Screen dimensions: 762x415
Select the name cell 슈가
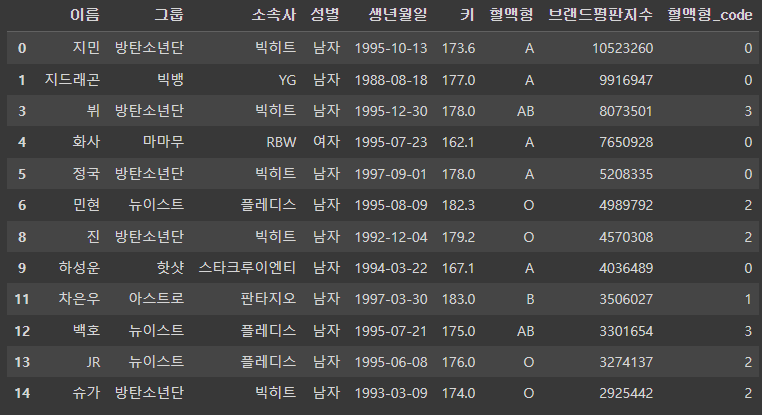(86, 393)
